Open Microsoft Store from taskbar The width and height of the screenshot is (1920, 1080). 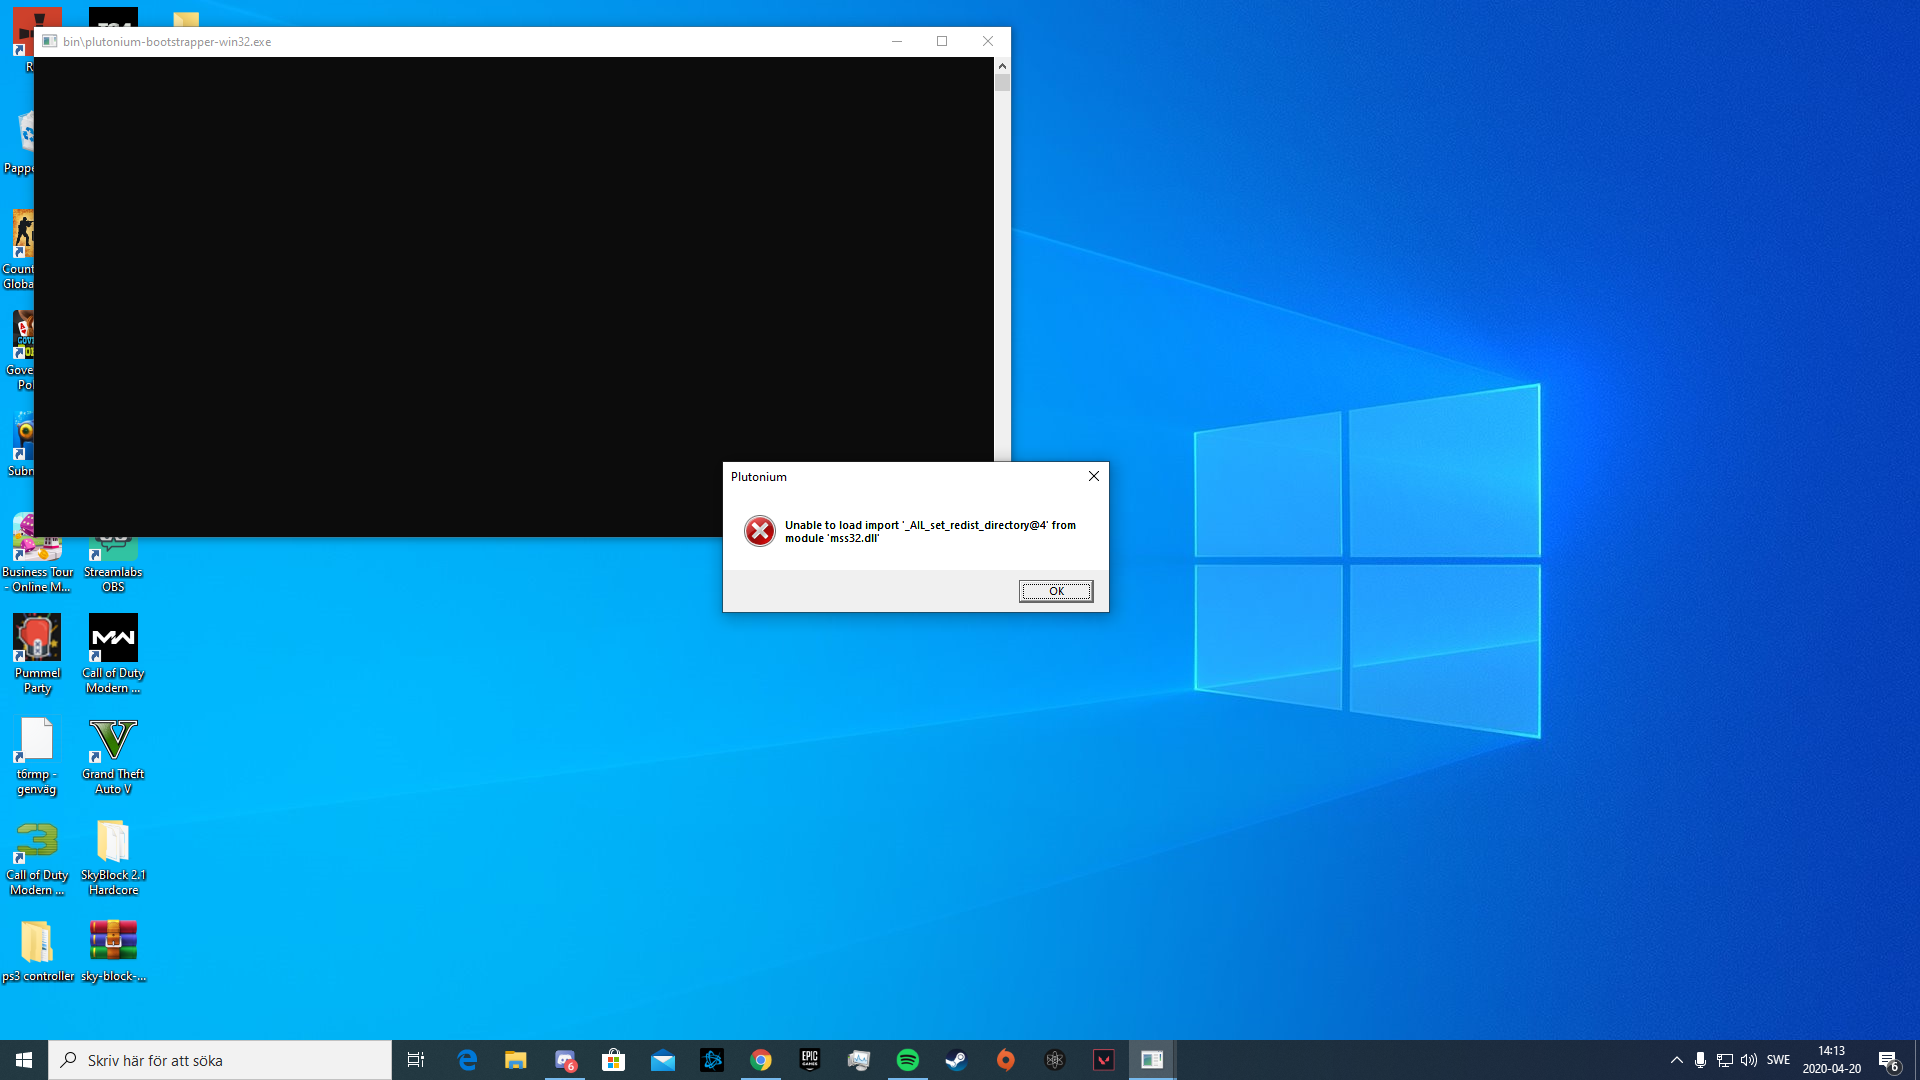pos(614,1060)
